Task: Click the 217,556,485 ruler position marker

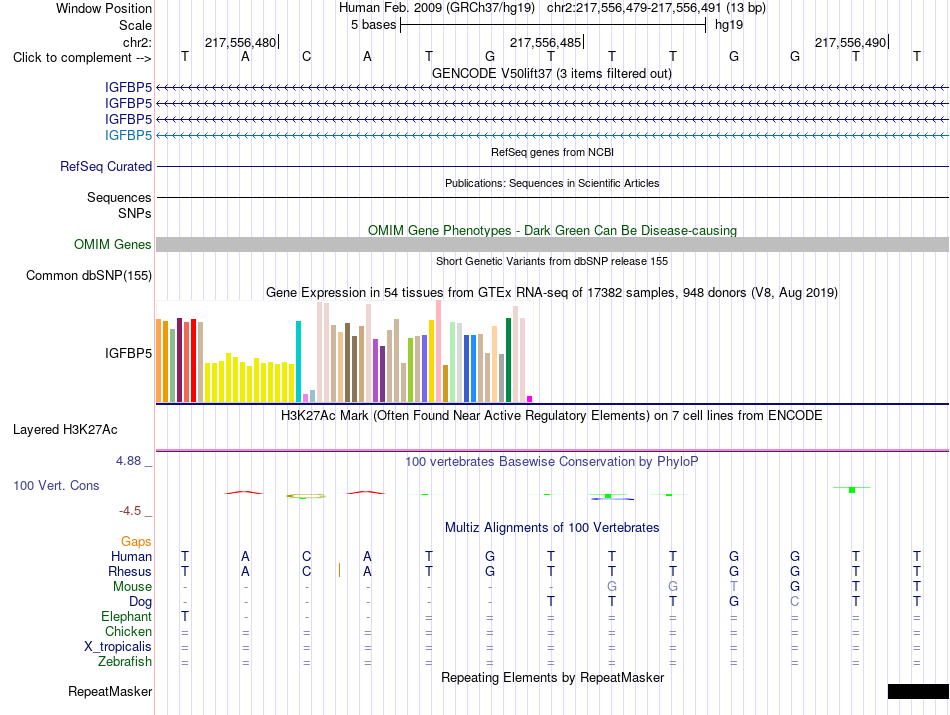Action: coord(546,42)
